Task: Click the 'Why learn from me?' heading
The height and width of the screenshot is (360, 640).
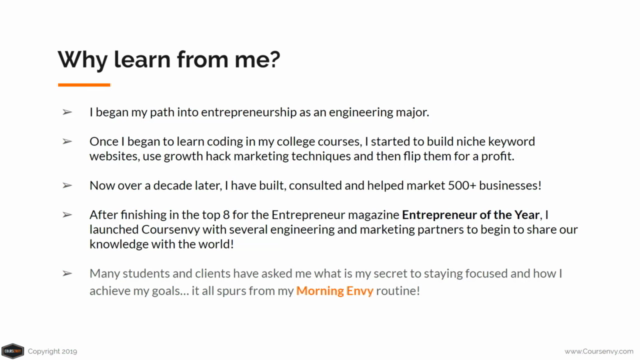Action: coord(169,60)
